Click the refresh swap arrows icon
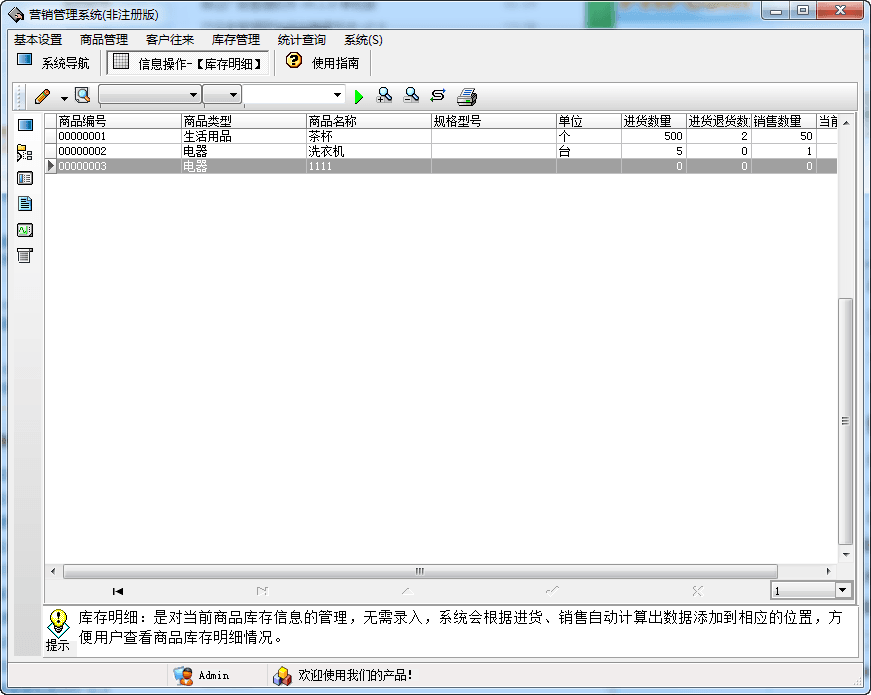The height and width of the screenshot is (695, 871). point(438,96)
